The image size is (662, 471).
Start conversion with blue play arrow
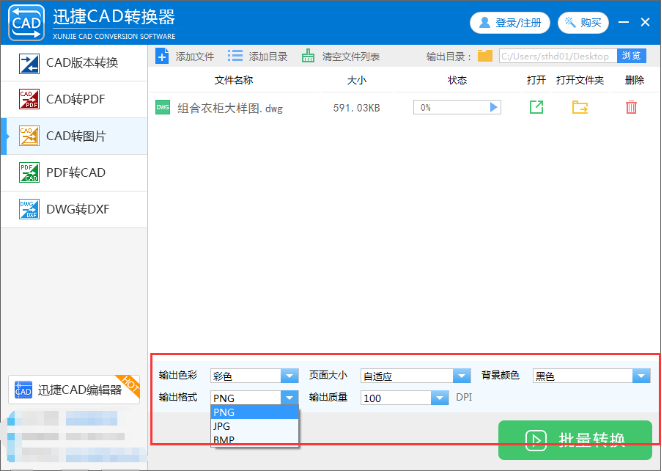click(493, 107)
